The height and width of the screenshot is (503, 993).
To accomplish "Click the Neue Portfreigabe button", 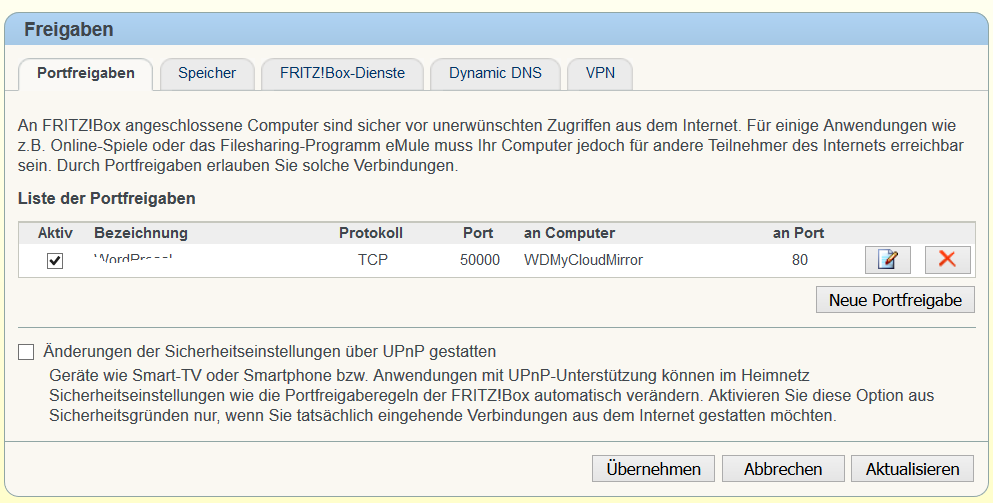I will [x=895, y=299].
